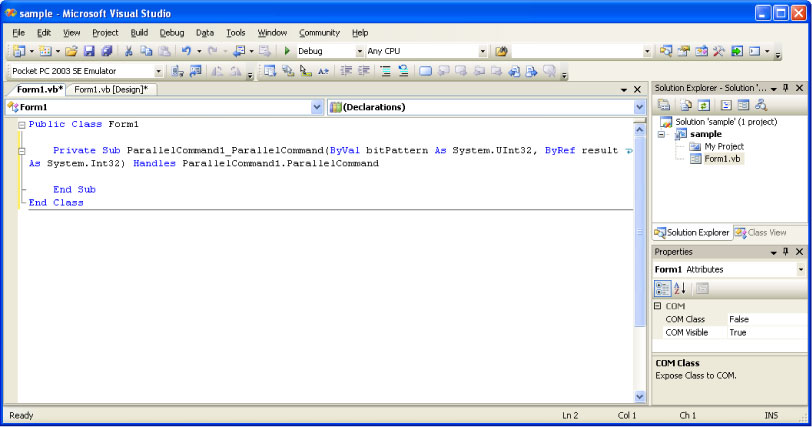Click the Connect to Device icon
812x427 pixels.
tap(178, 71)
